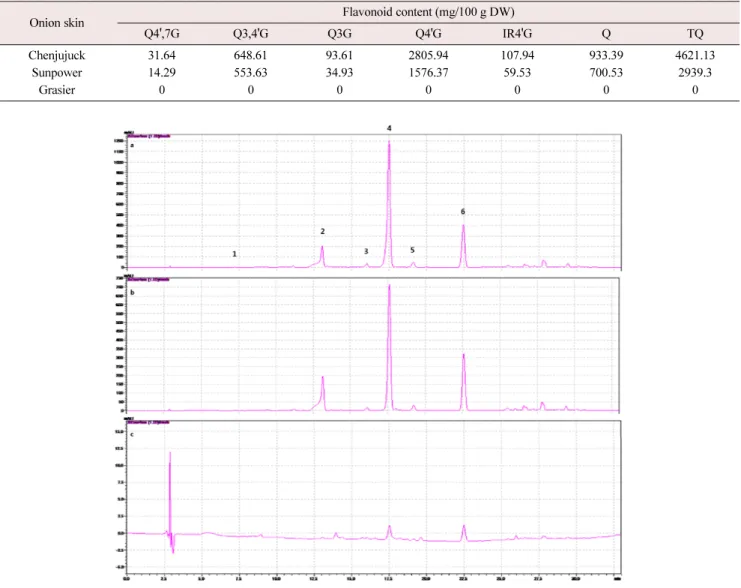
Task: Click the value 648.61
Action: (x=250, y=55)
